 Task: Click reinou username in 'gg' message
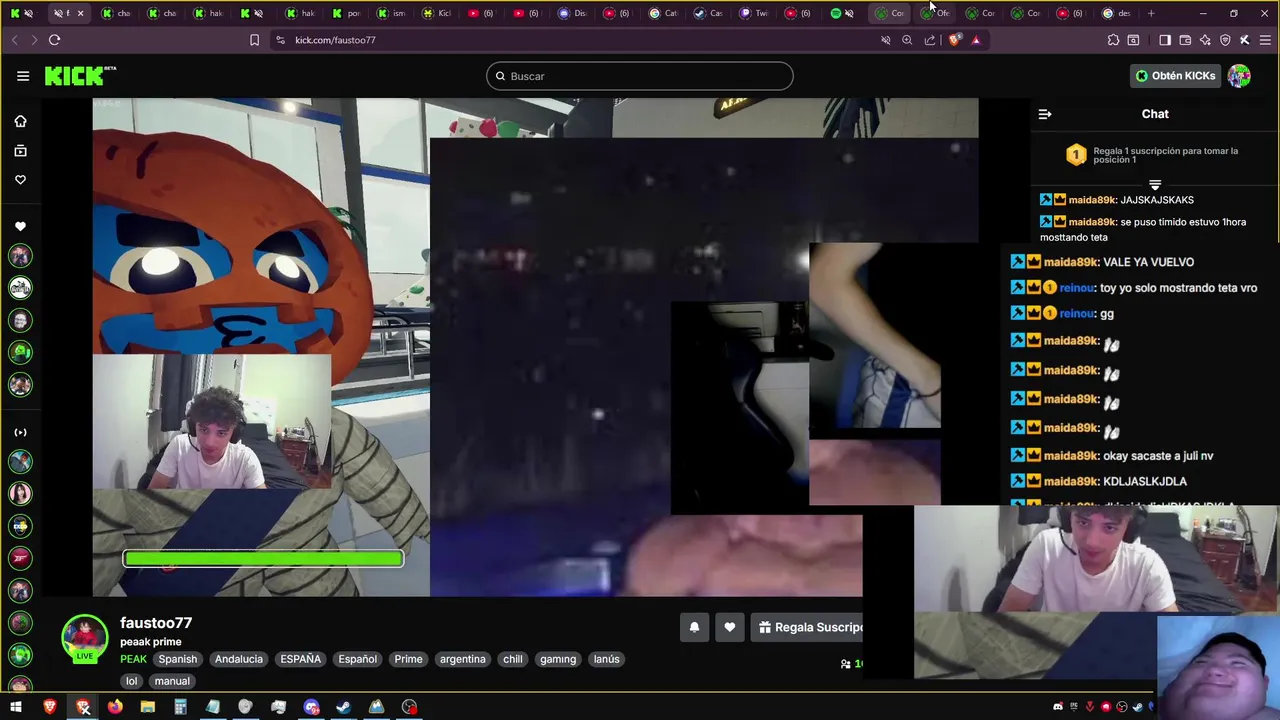1077,314
